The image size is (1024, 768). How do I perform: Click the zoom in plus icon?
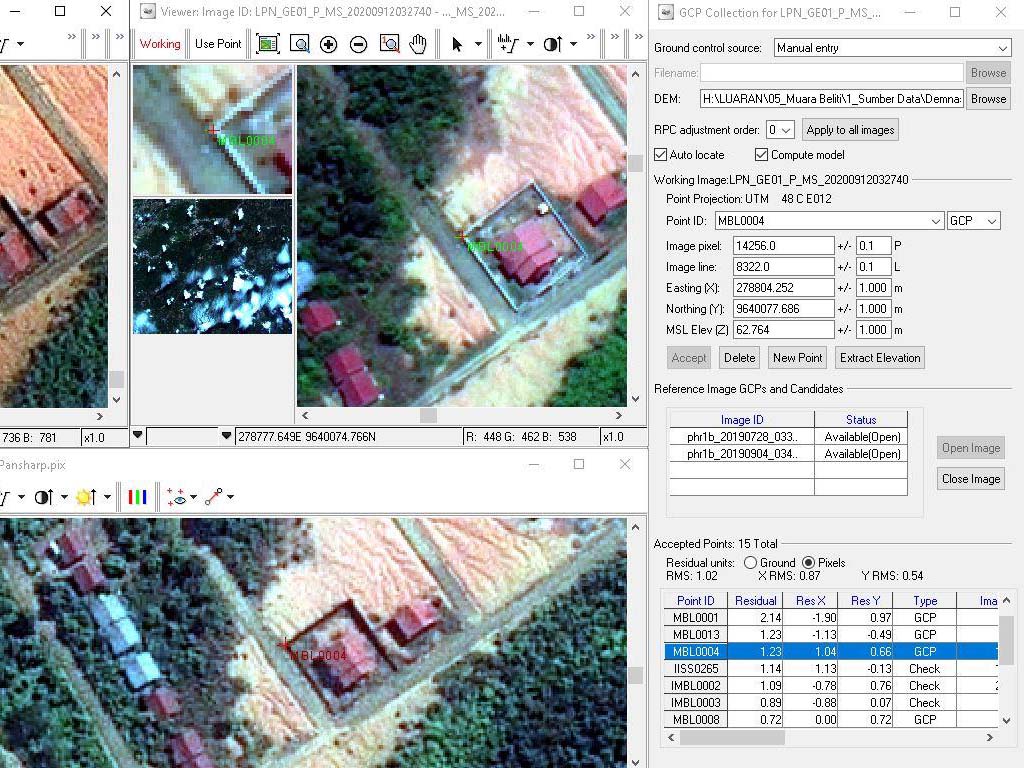click(x=328, y=44)
